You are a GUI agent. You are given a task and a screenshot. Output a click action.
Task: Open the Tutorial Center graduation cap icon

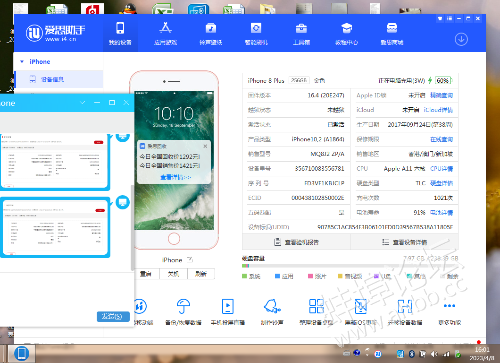coord(347,28)
